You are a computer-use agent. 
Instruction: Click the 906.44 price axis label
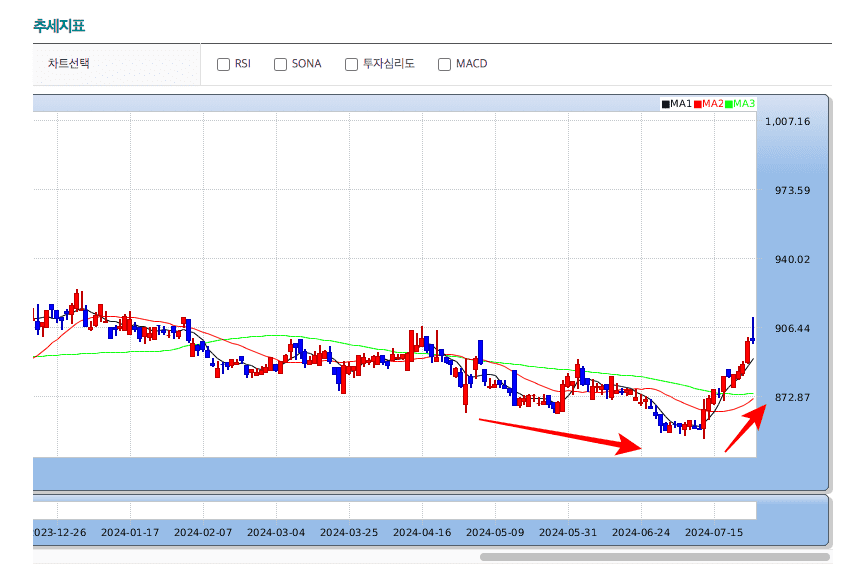tap(792, 329)
